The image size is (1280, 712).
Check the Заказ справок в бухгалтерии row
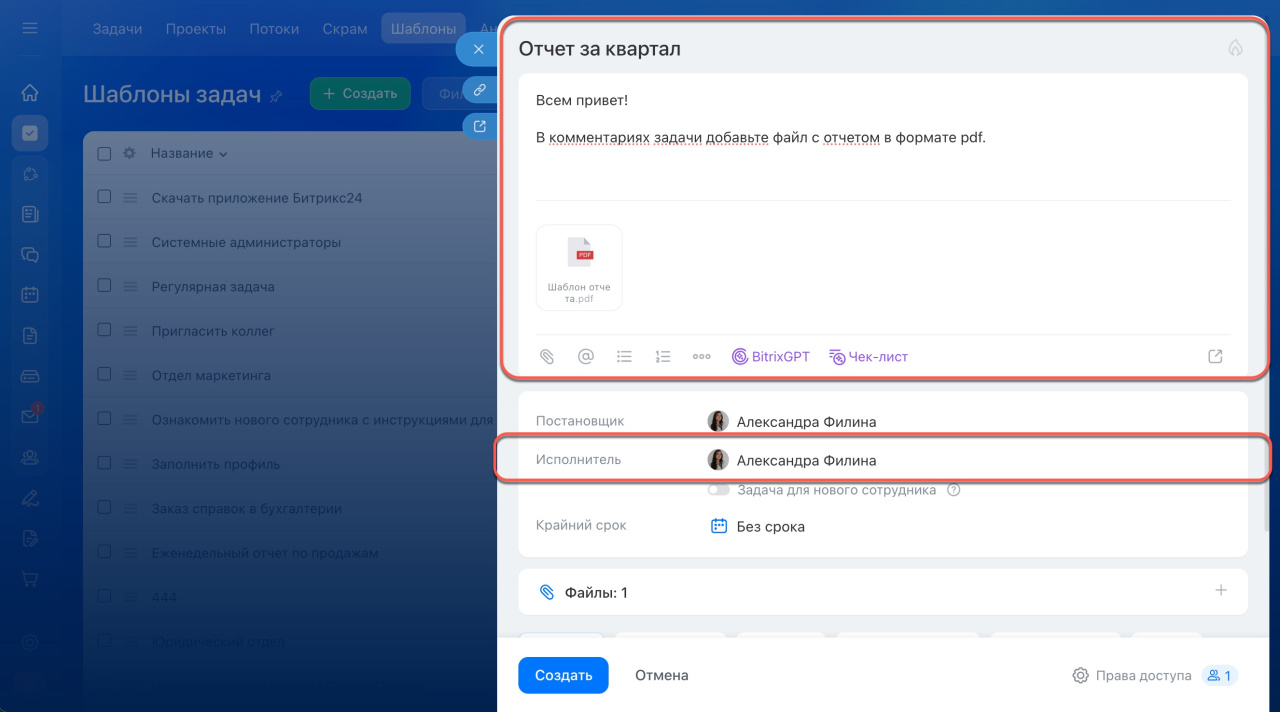pyautogui.click(x=104, y=507)
